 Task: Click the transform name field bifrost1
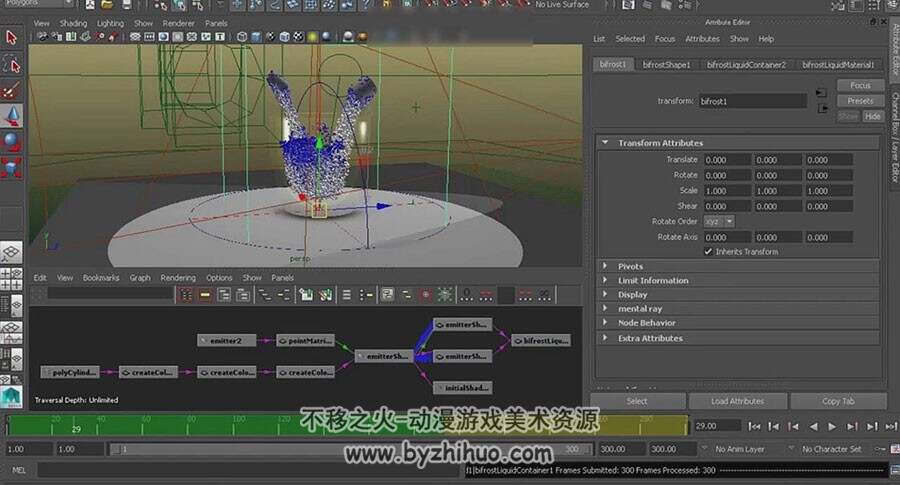752,101
